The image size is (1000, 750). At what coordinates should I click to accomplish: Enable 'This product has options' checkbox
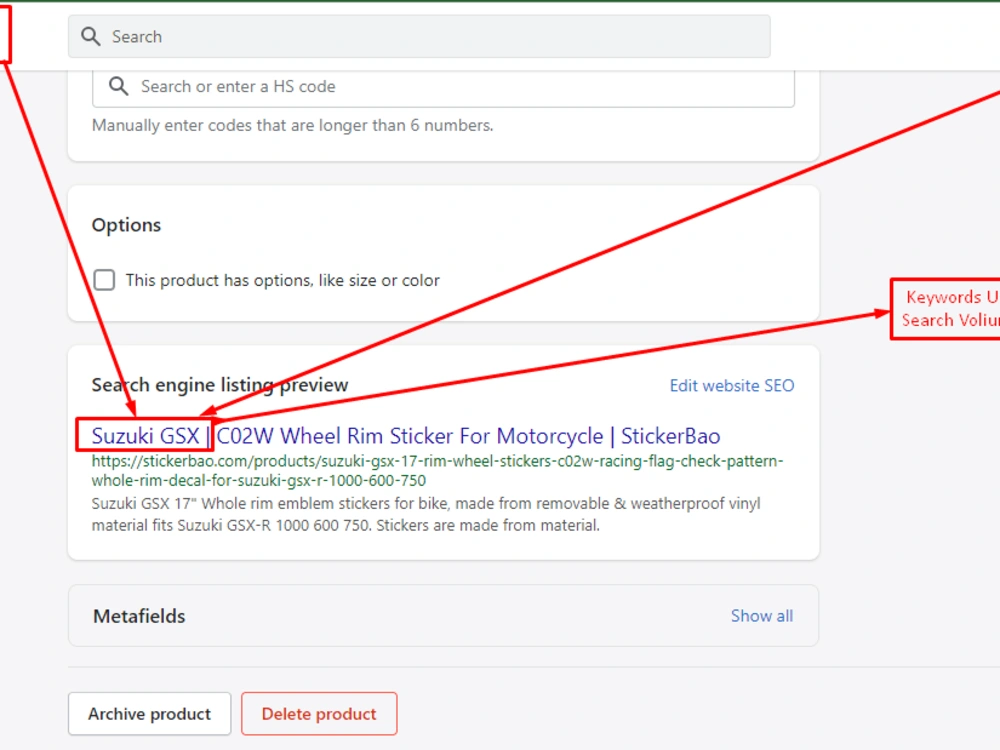105,280
